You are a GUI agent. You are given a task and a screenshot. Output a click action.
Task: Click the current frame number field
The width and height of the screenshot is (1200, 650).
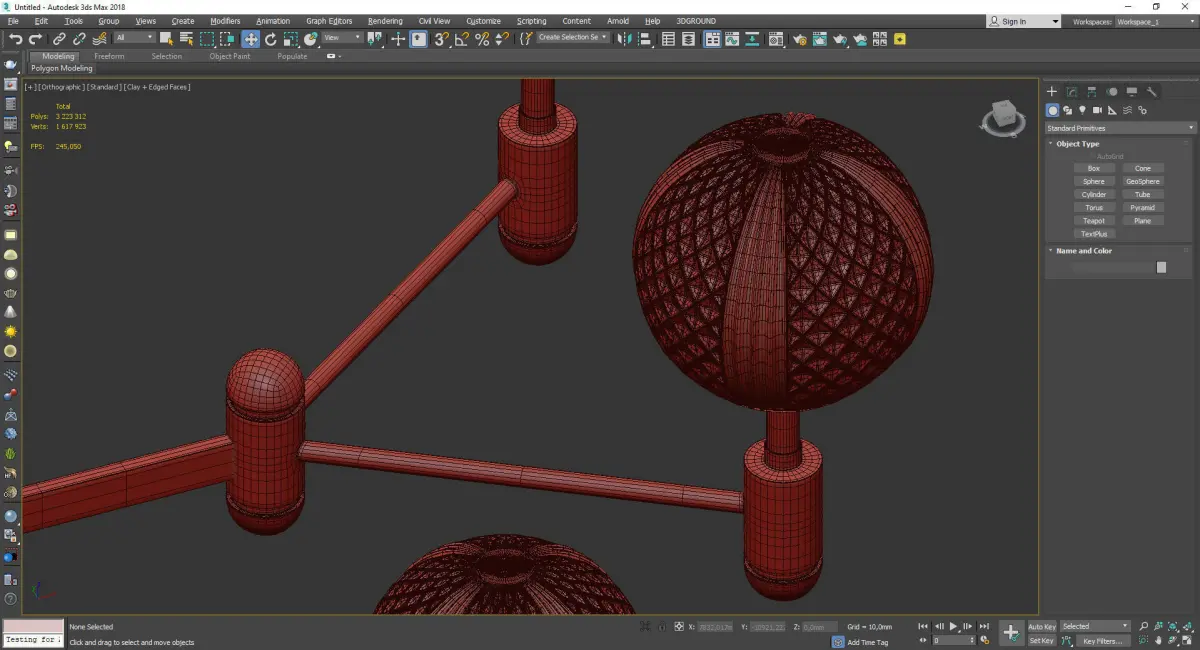tap(953, 641)
